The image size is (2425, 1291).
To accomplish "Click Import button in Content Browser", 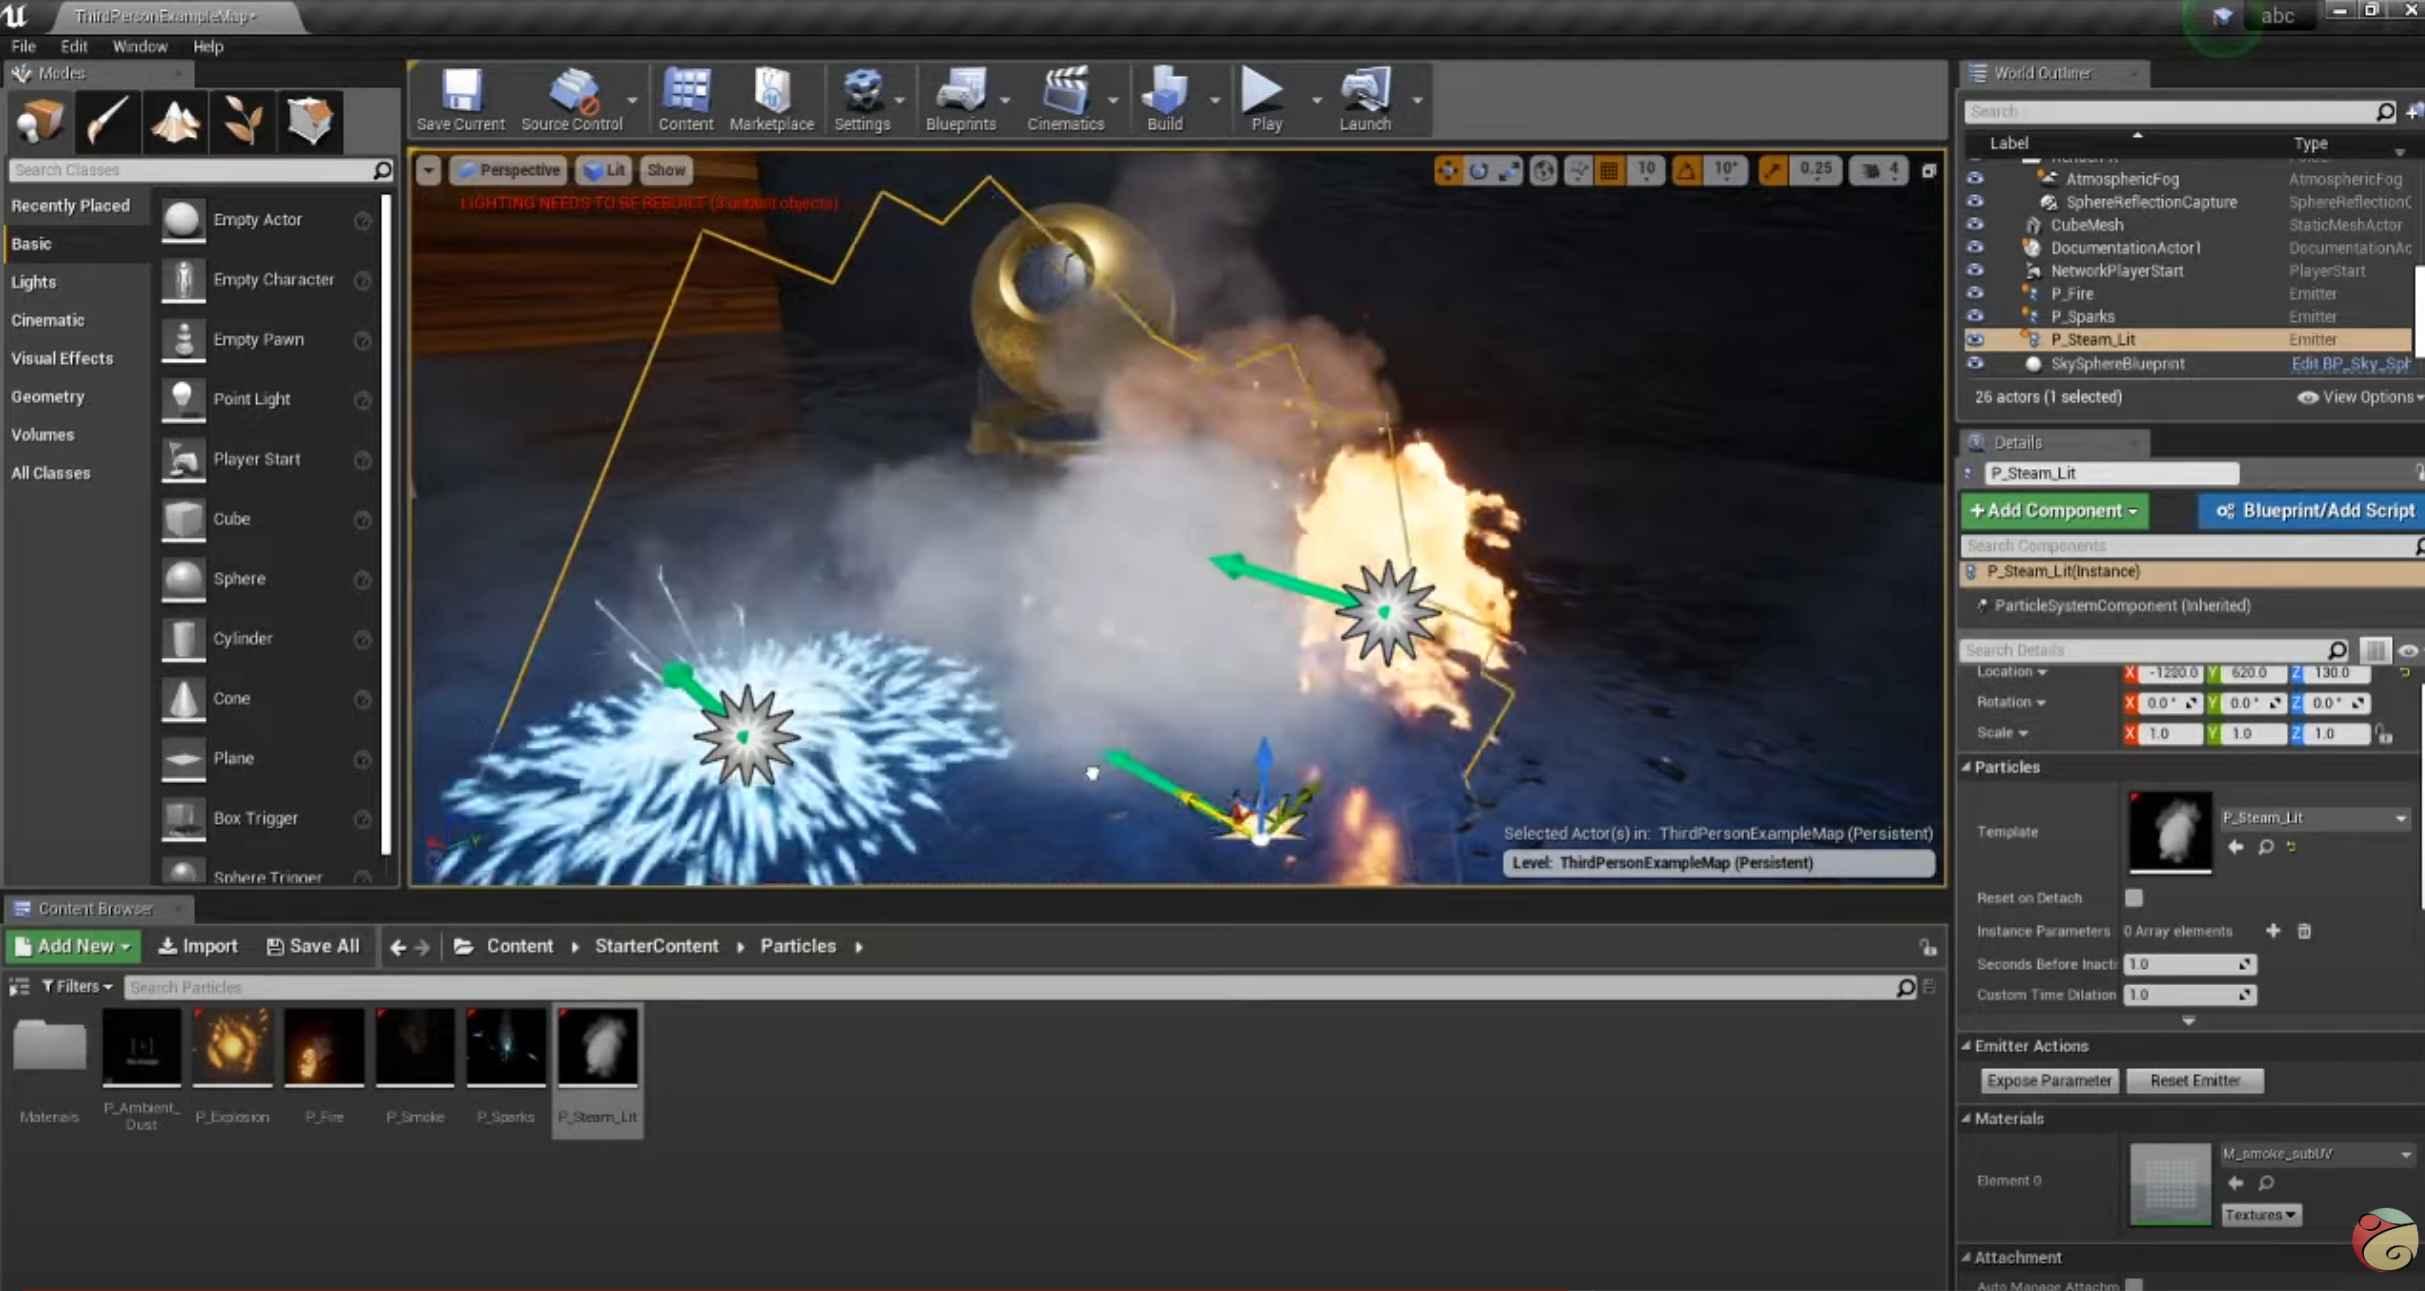I will tap(199, 946).
